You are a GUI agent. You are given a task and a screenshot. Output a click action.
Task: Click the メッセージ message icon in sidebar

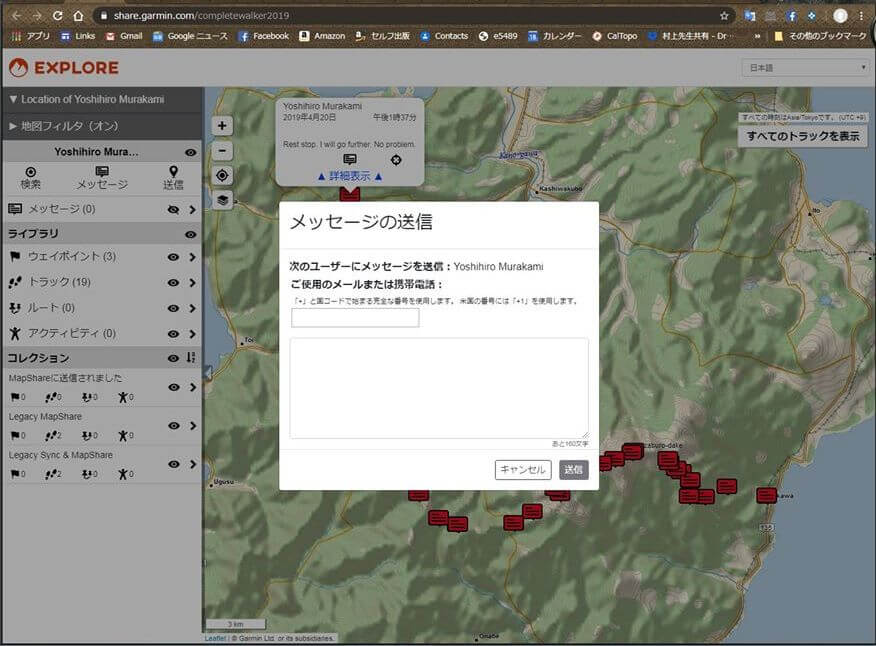coord(102,171)
